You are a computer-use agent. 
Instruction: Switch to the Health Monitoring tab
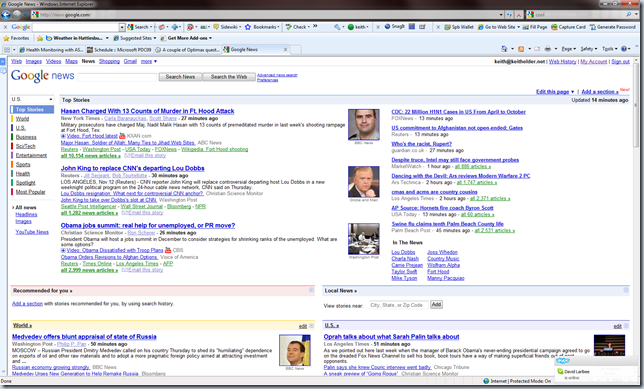(51, 50)
